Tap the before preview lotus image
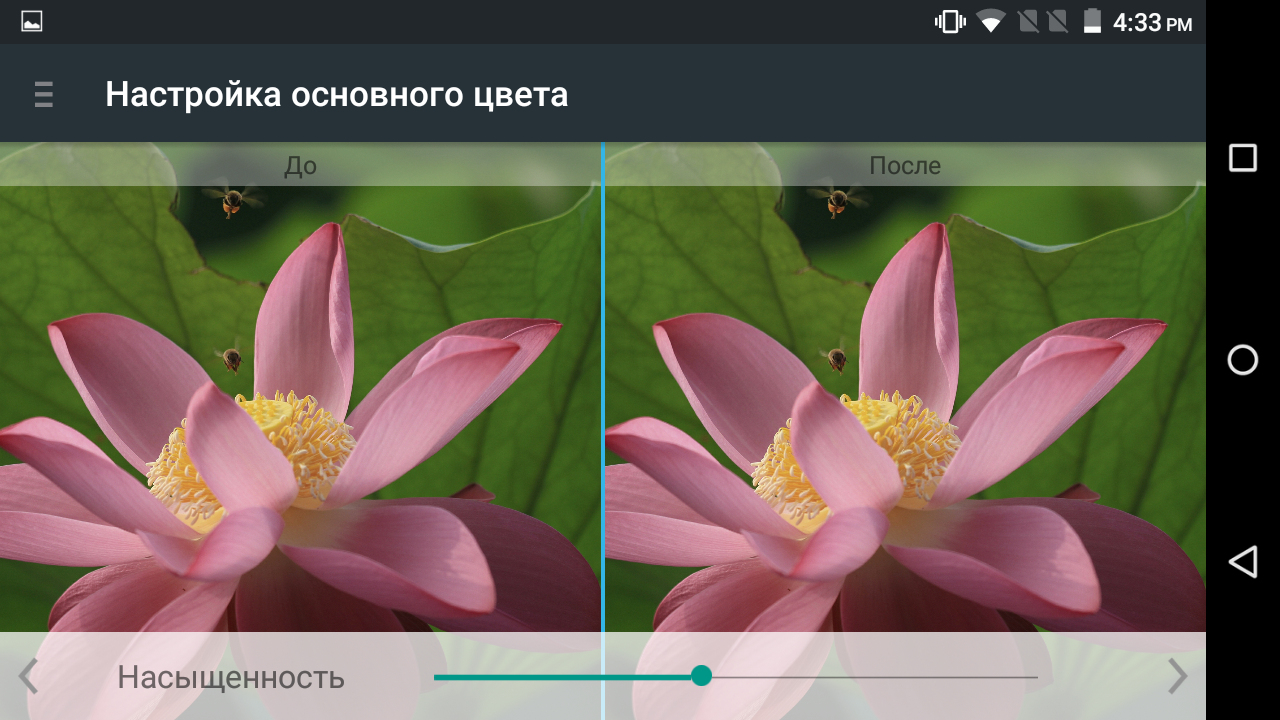This screenshot has height=720, width=1280. point(300,410)
